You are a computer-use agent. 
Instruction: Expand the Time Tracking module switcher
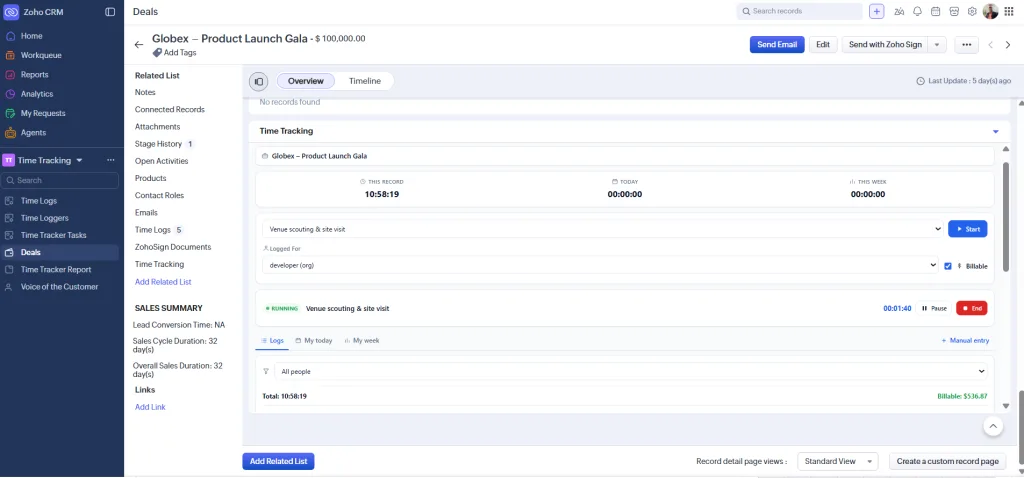[80, 160]
